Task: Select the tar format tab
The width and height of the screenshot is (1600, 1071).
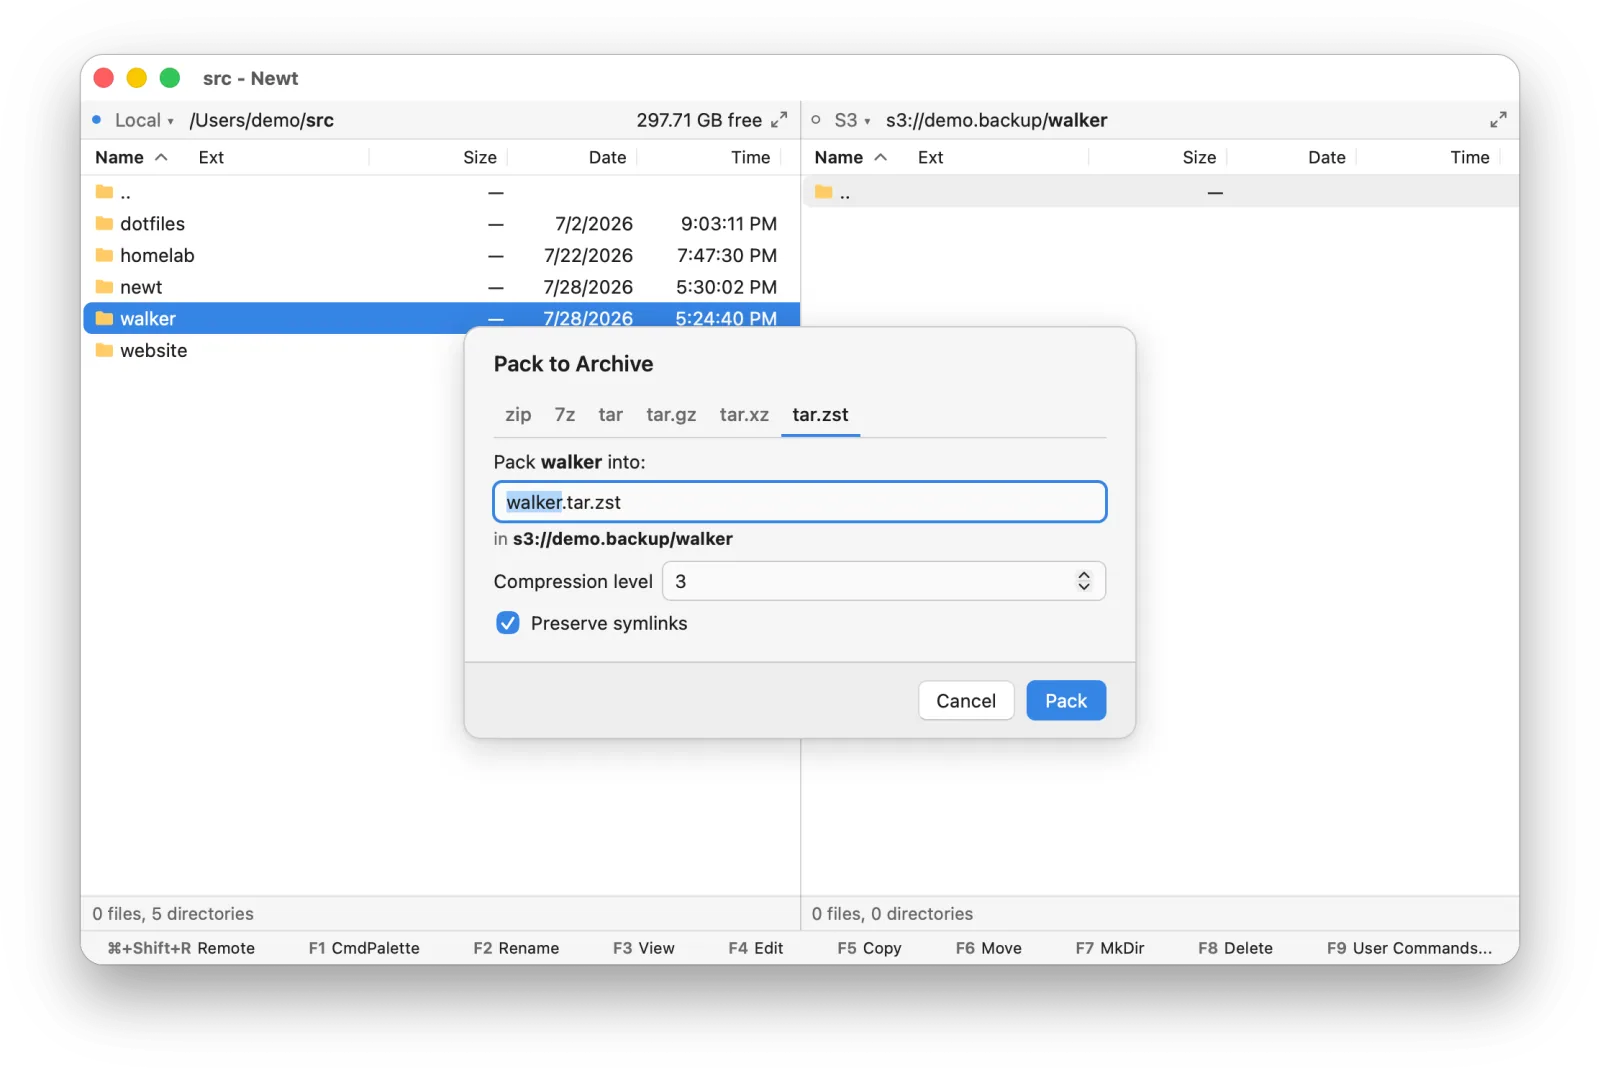Action: [611, 415]
